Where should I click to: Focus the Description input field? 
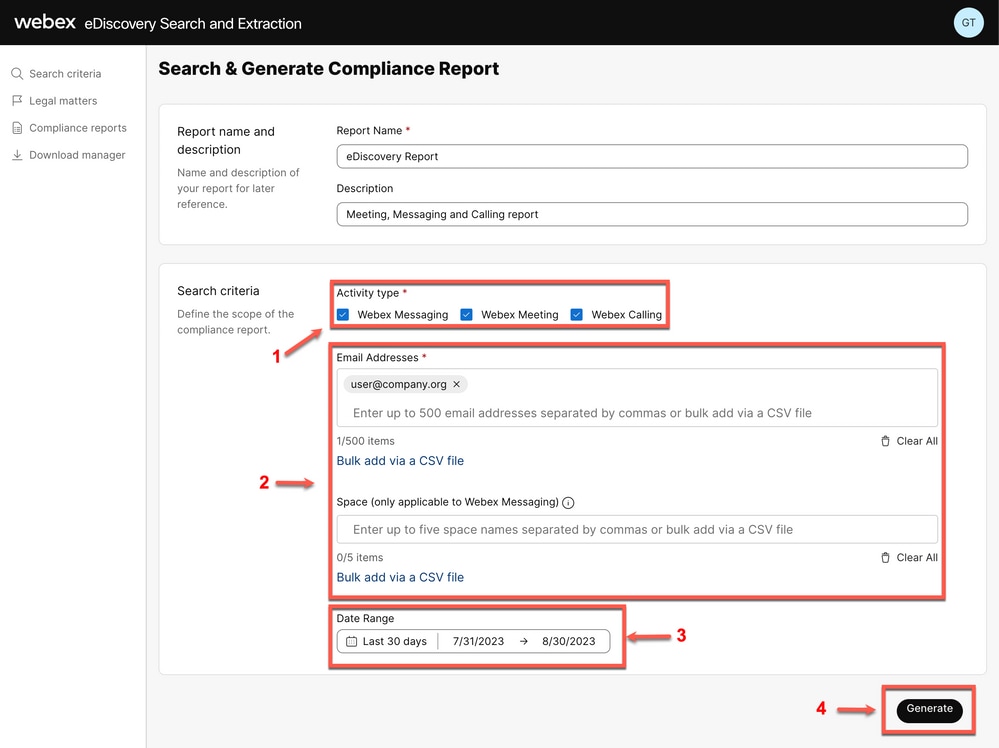(x=652, y=214)
